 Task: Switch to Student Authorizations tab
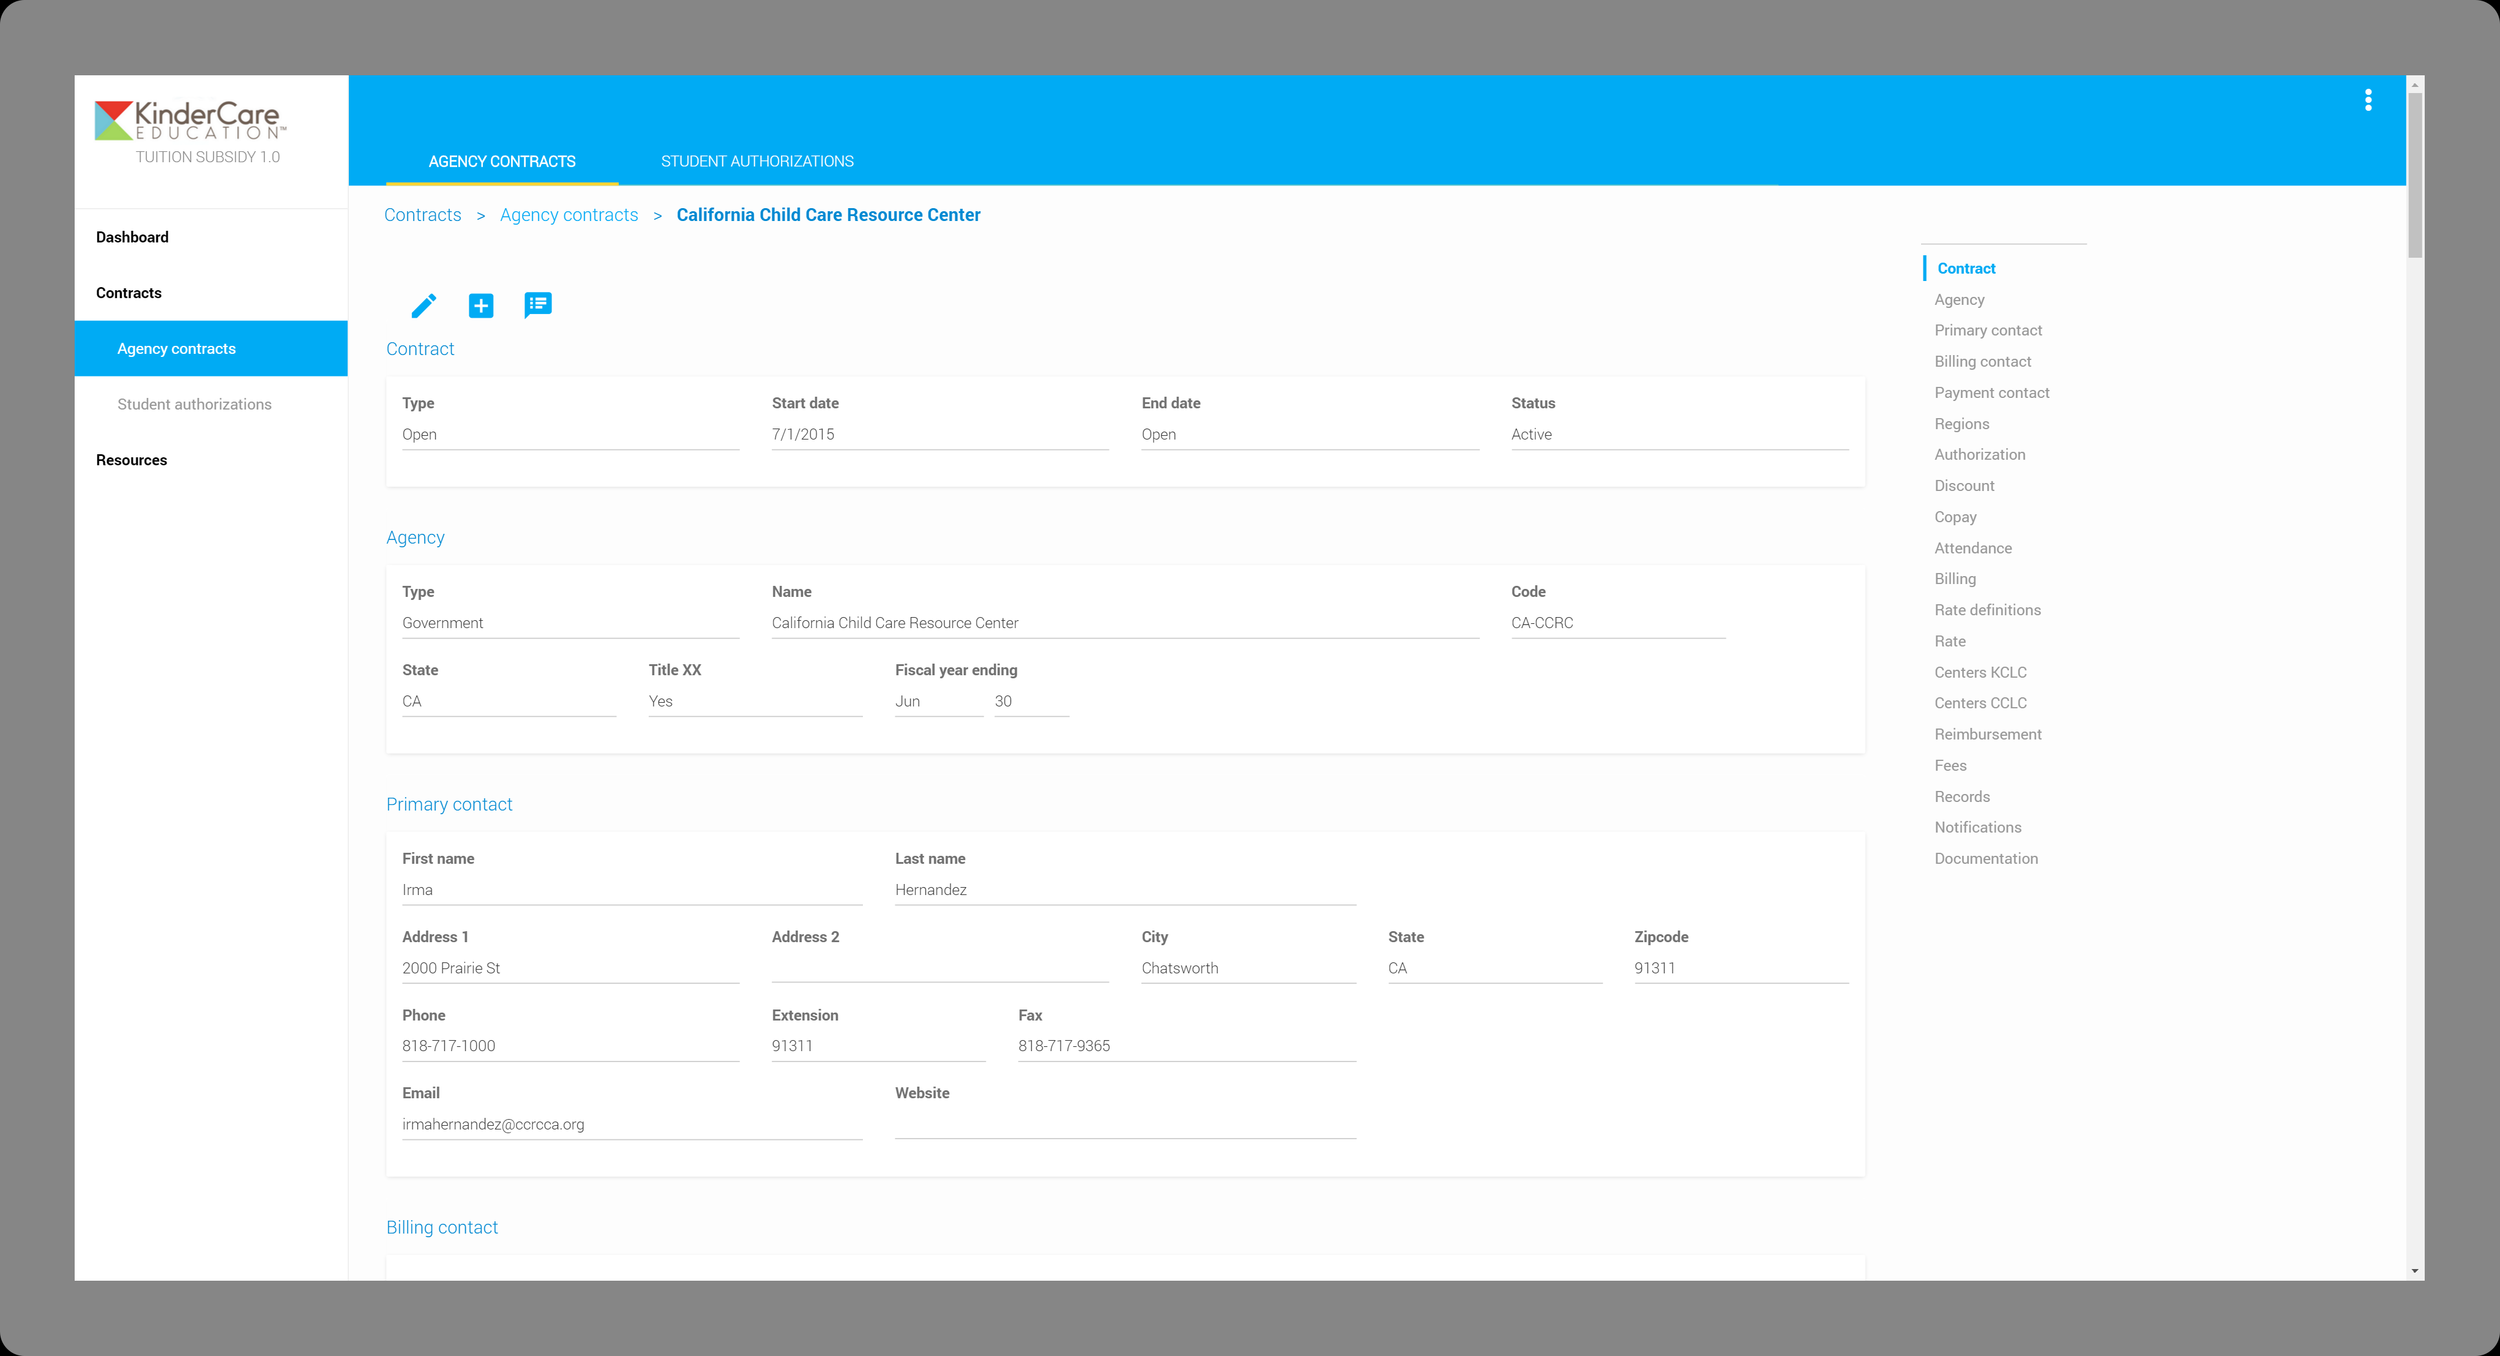coord(757,161)
